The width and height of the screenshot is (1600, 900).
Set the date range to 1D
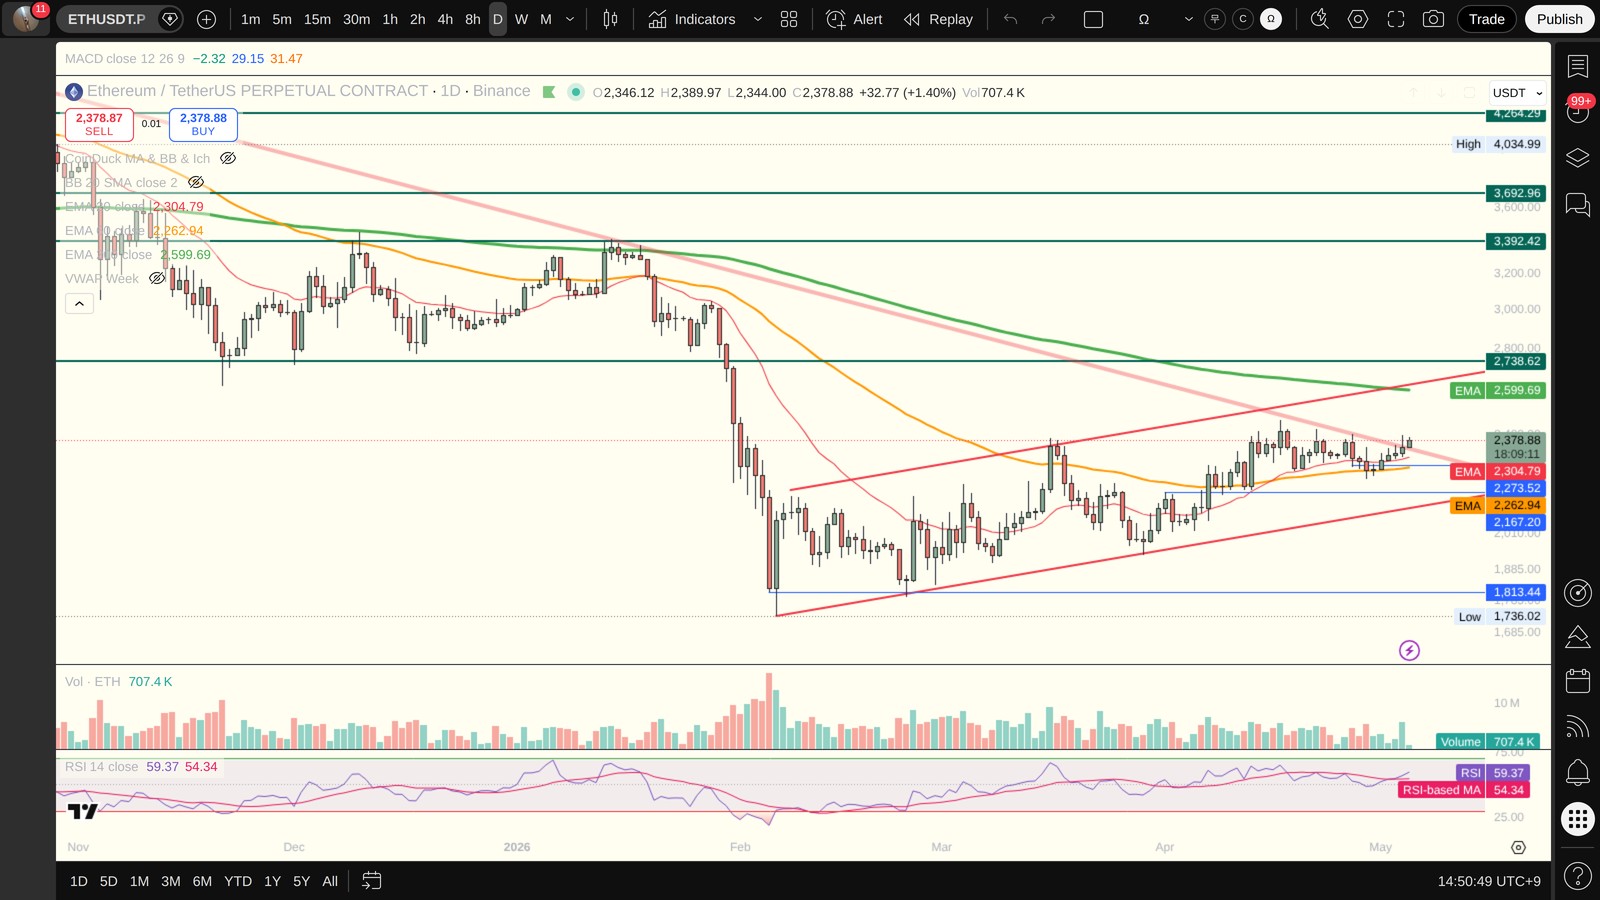tap(79, 881)
